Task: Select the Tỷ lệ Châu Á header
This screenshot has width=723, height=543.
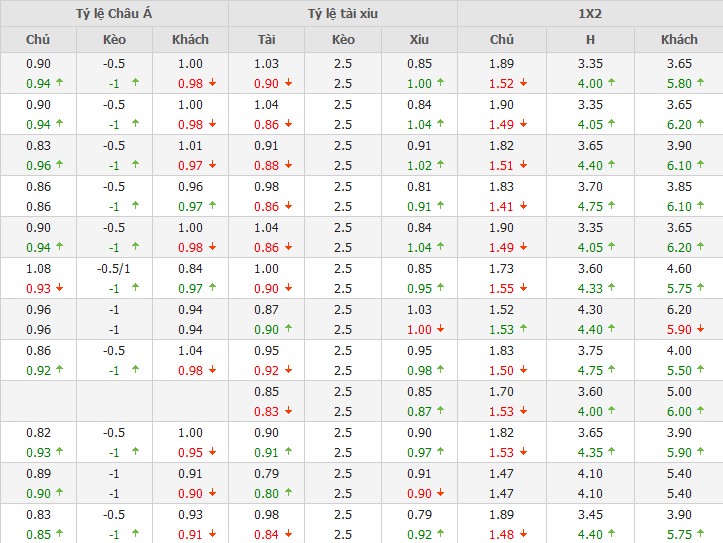Action: [x=114, y=13]
